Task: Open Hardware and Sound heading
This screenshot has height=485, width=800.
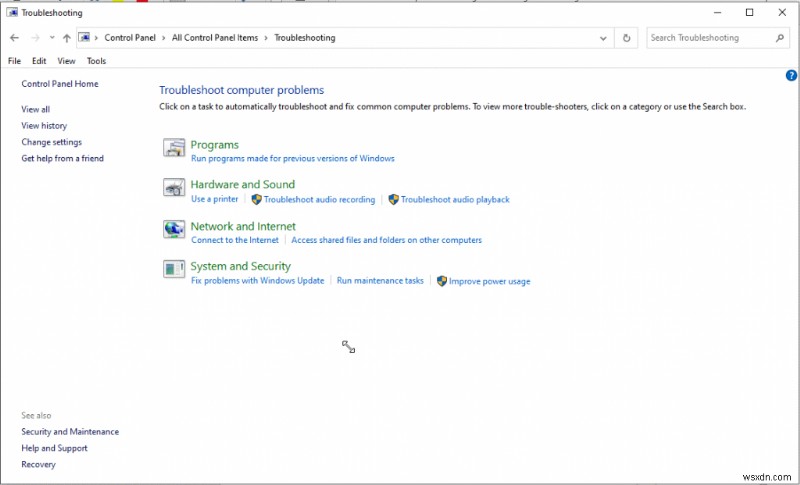Action: pyautogui.click(x=243, y=184)
